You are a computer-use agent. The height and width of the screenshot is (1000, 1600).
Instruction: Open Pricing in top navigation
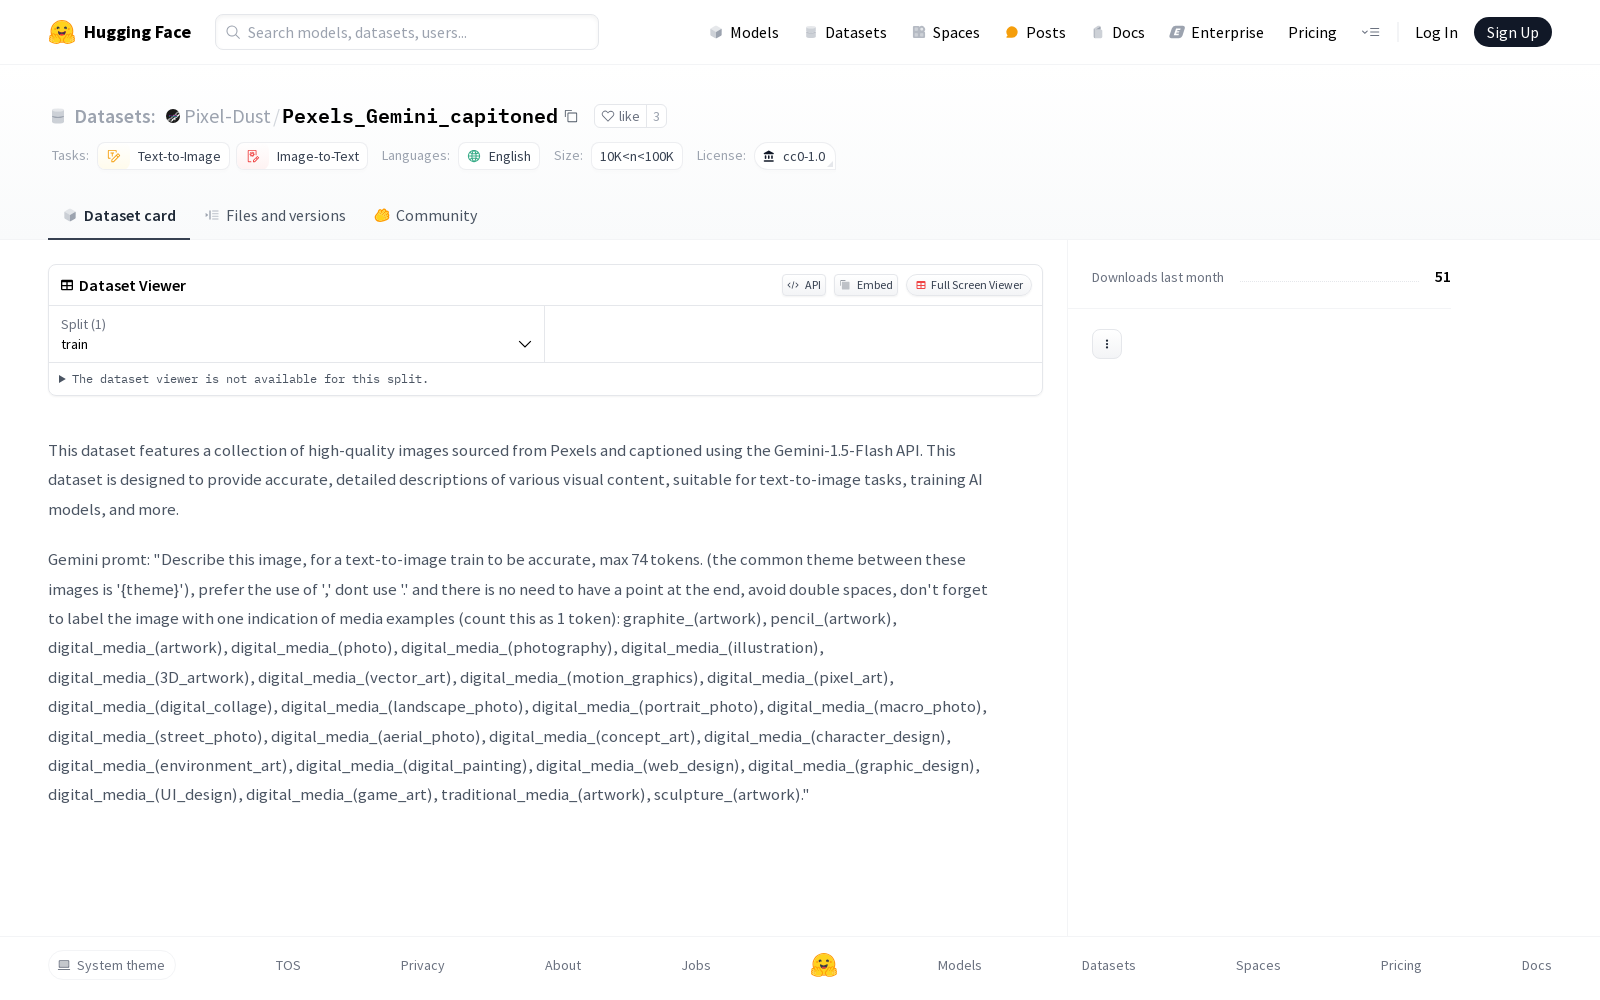click(1312, 32)
